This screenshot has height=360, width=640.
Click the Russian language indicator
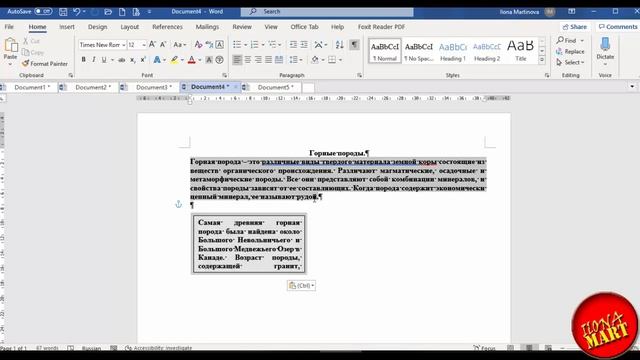[x=91, y=348]
